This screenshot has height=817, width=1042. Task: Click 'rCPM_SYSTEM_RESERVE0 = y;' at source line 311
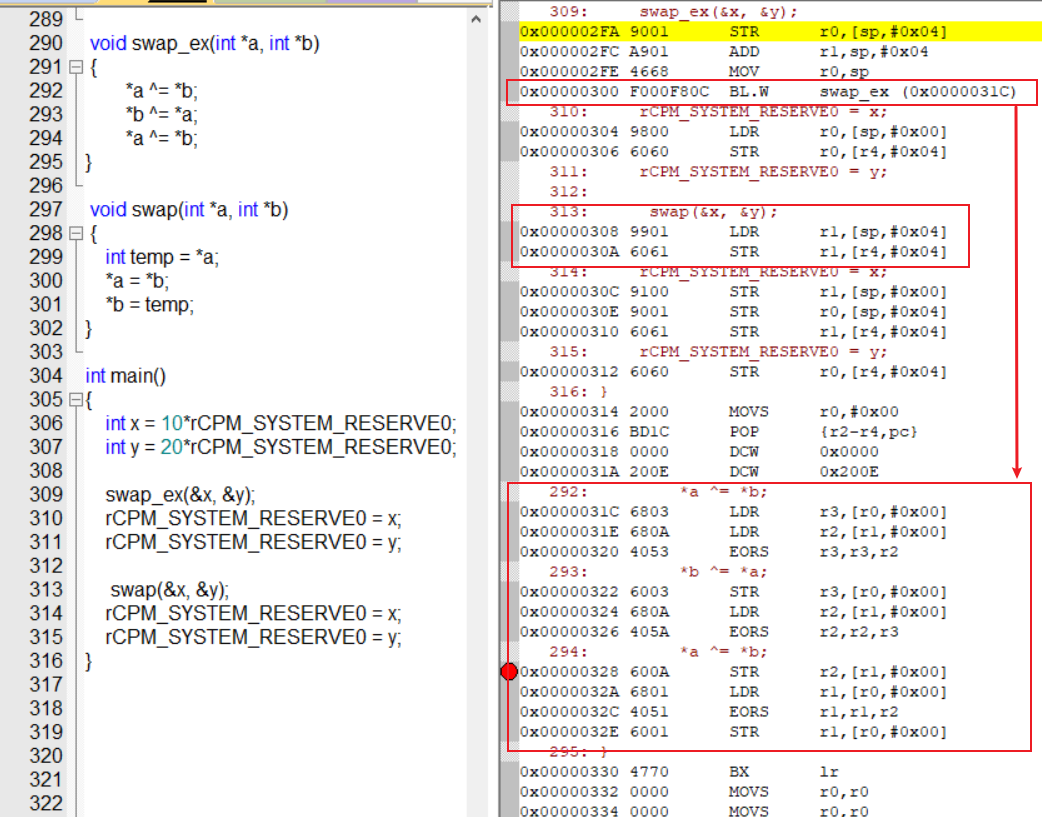point(253,542)
